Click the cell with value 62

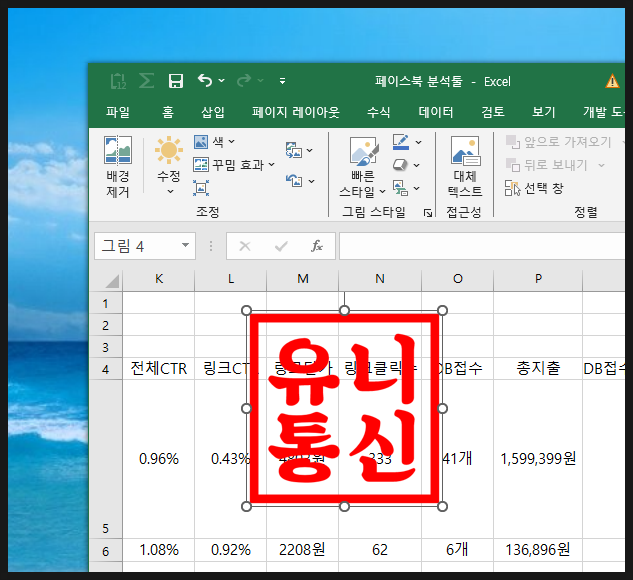(380, 550)
